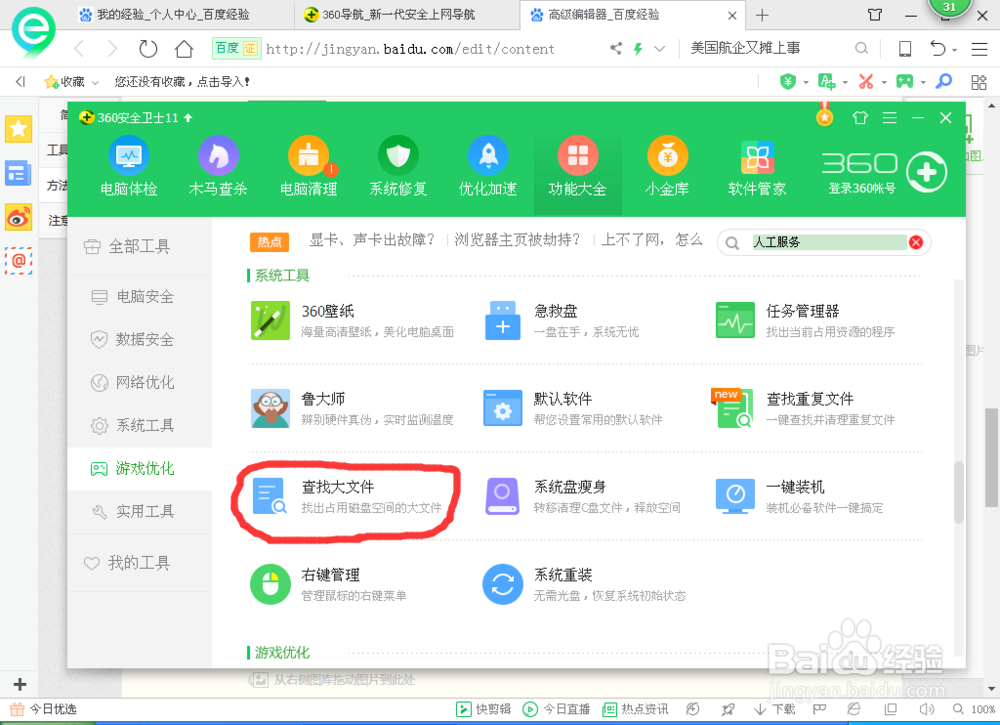1000x725 pixels.
Task: Open 360 skin shirt icon
Action: click(x=860, y=118)
